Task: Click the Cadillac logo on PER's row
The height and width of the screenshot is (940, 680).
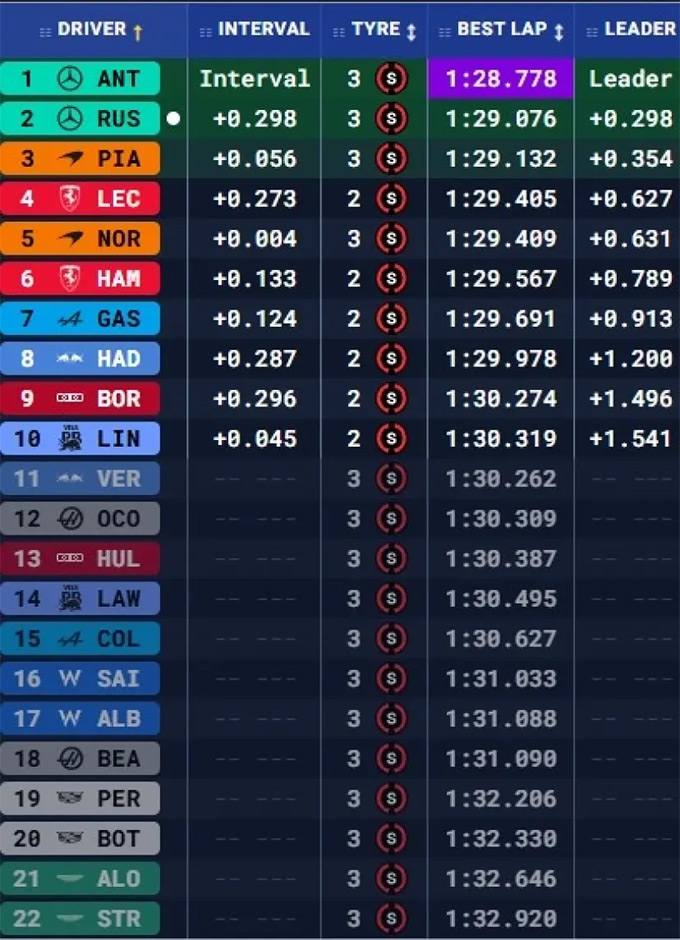Action: pos(70,799)
